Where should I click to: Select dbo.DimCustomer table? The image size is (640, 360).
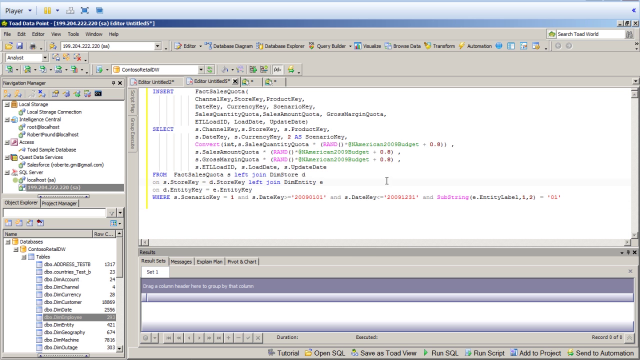pyautogui.click(x=63, y=302)
